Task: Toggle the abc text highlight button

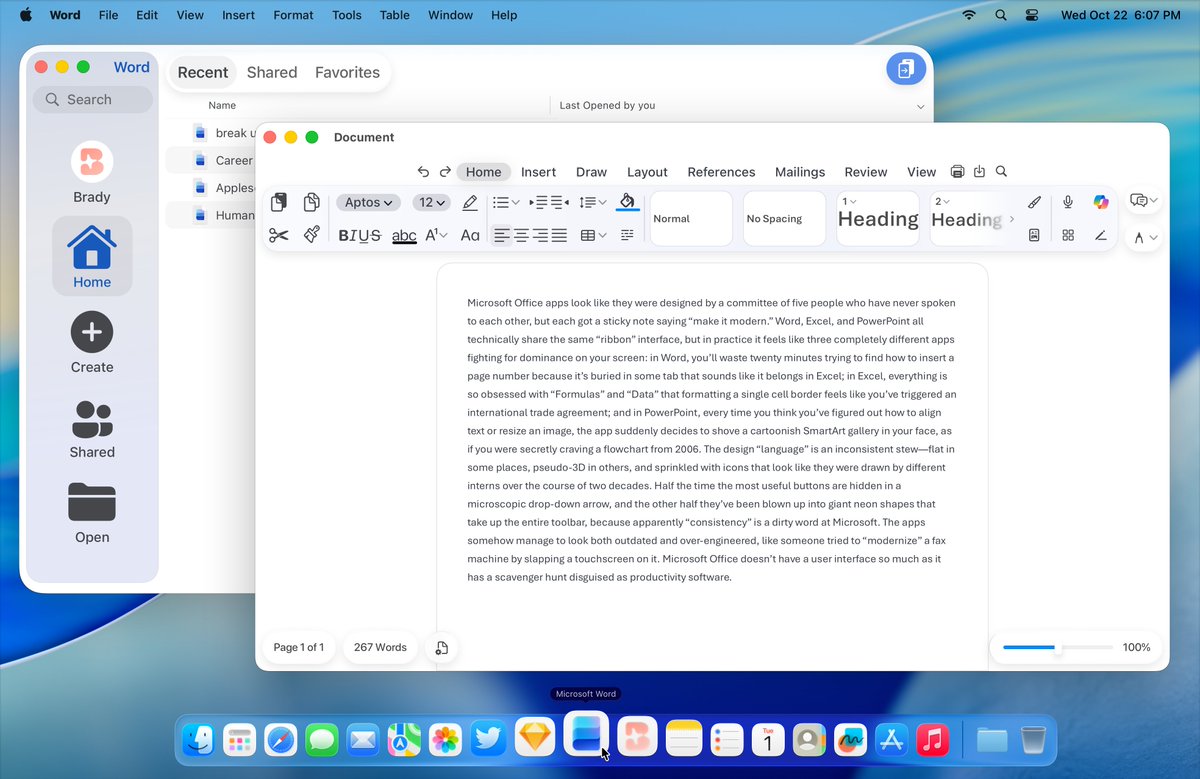Action: click(404, 236)
